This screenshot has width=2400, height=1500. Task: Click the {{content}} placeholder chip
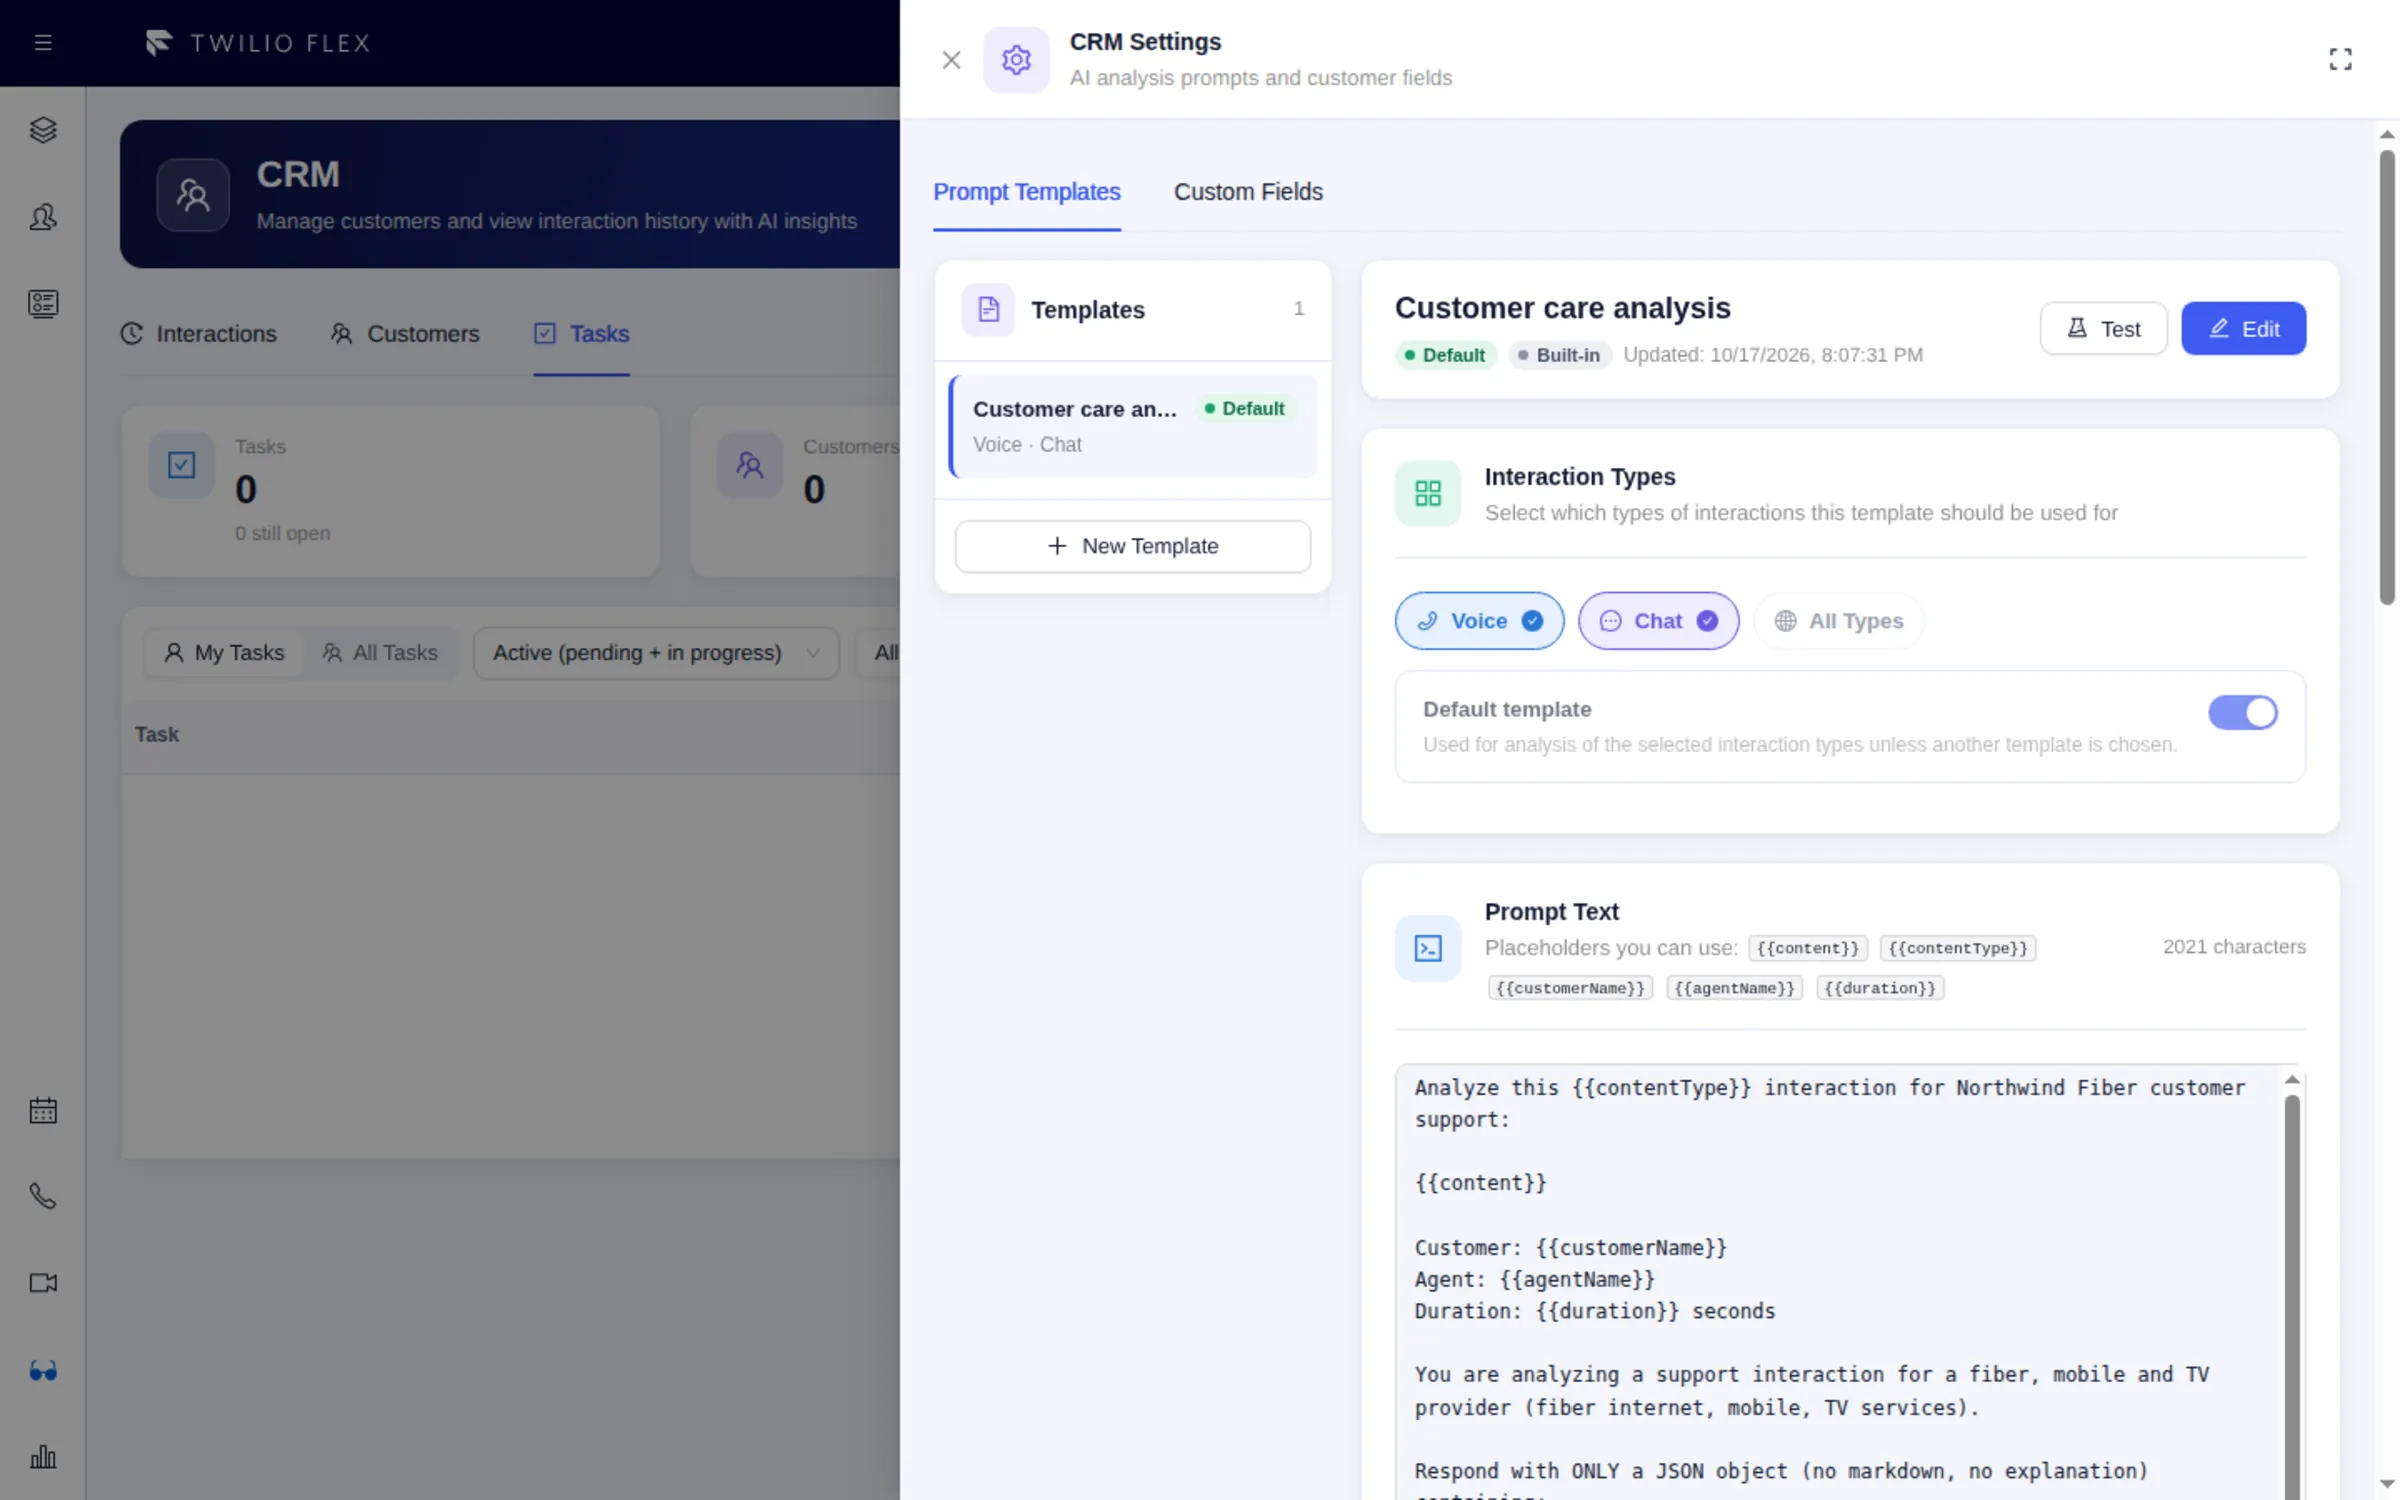click(1807, 948)
